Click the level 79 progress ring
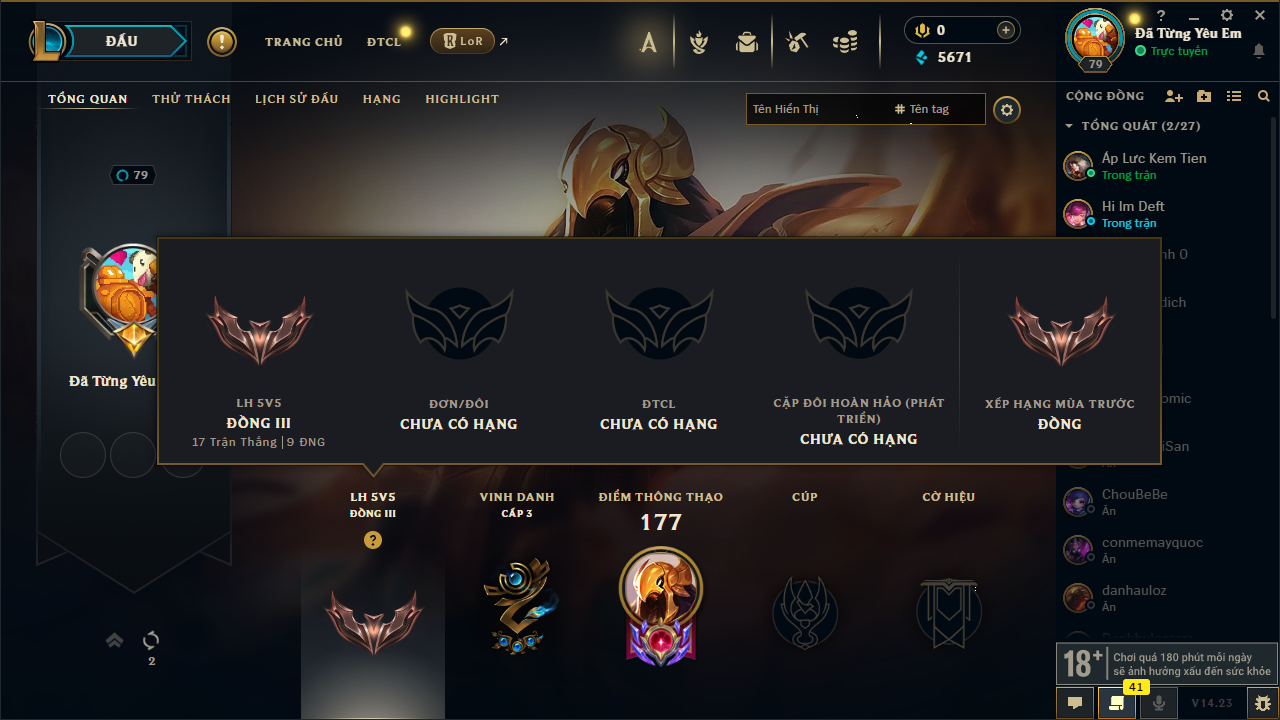1280x720 pixels. click(132, 175)
